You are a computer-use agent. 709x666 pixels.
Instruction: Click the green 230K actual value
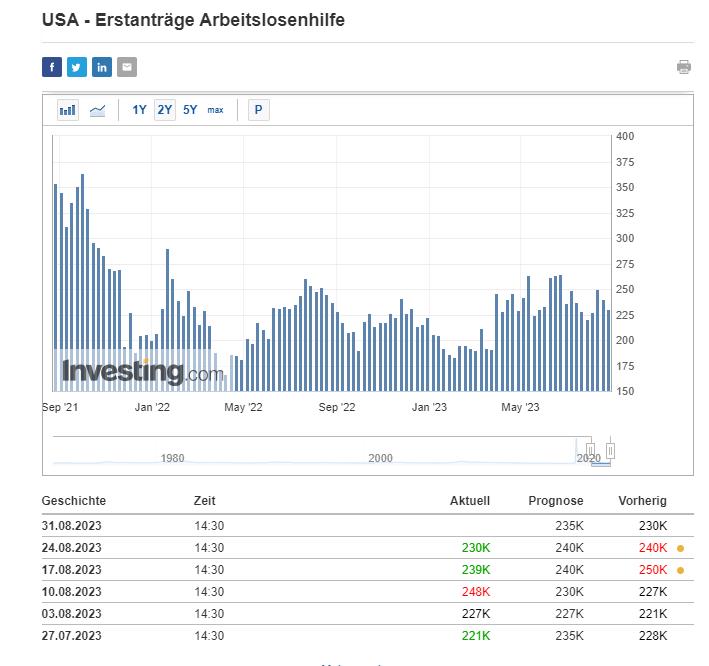(476, 548)
